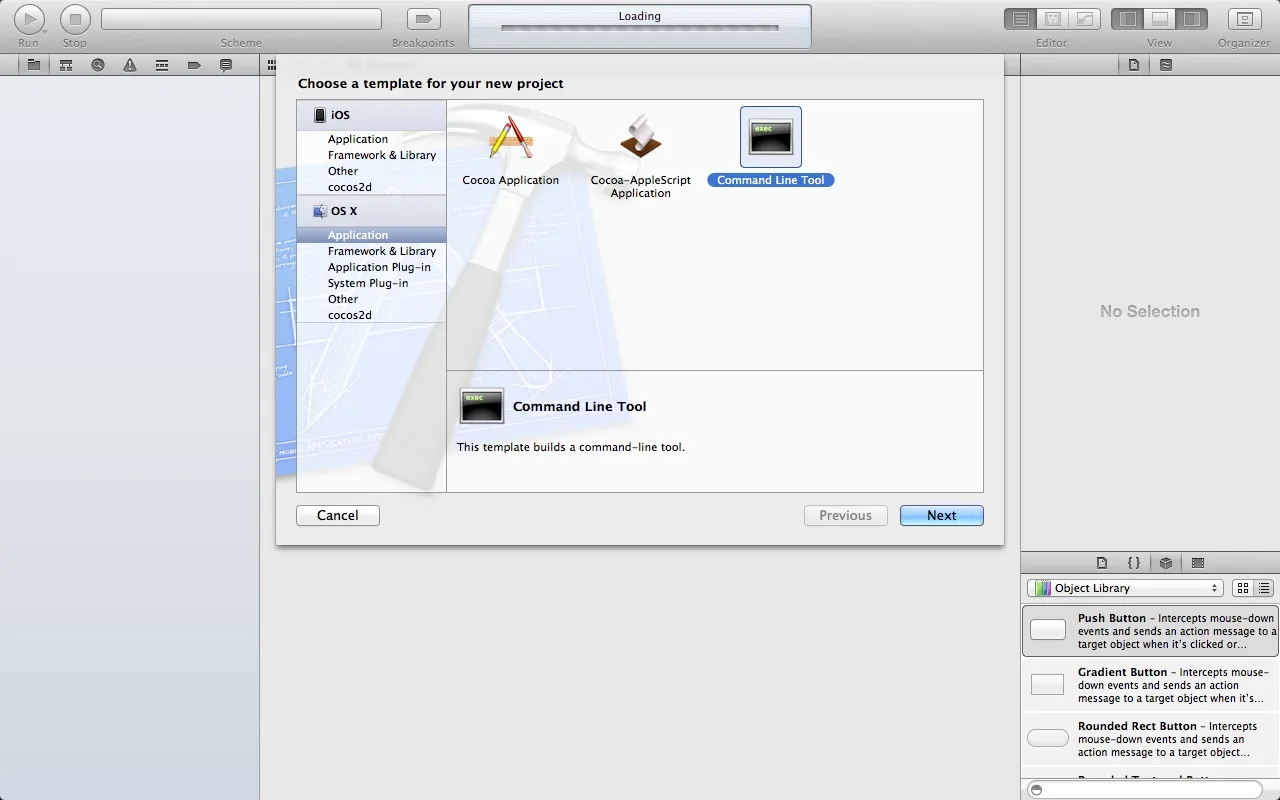Enable the standard Editor mode
The width and height of the screenshot is (1280, 800).
pyautogui.click(x=1019, y=18)
